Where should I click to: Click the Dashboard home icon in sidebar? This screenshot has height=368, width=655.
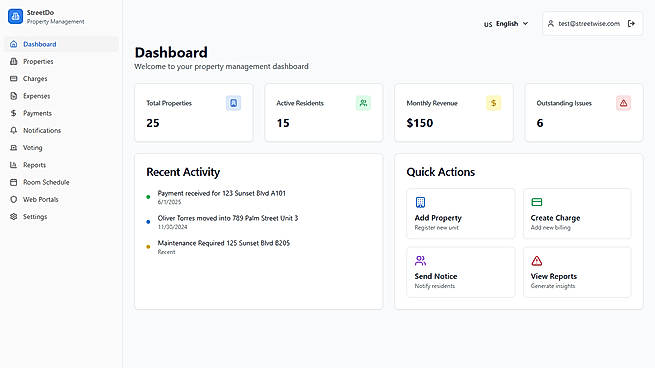pos(14,44)
